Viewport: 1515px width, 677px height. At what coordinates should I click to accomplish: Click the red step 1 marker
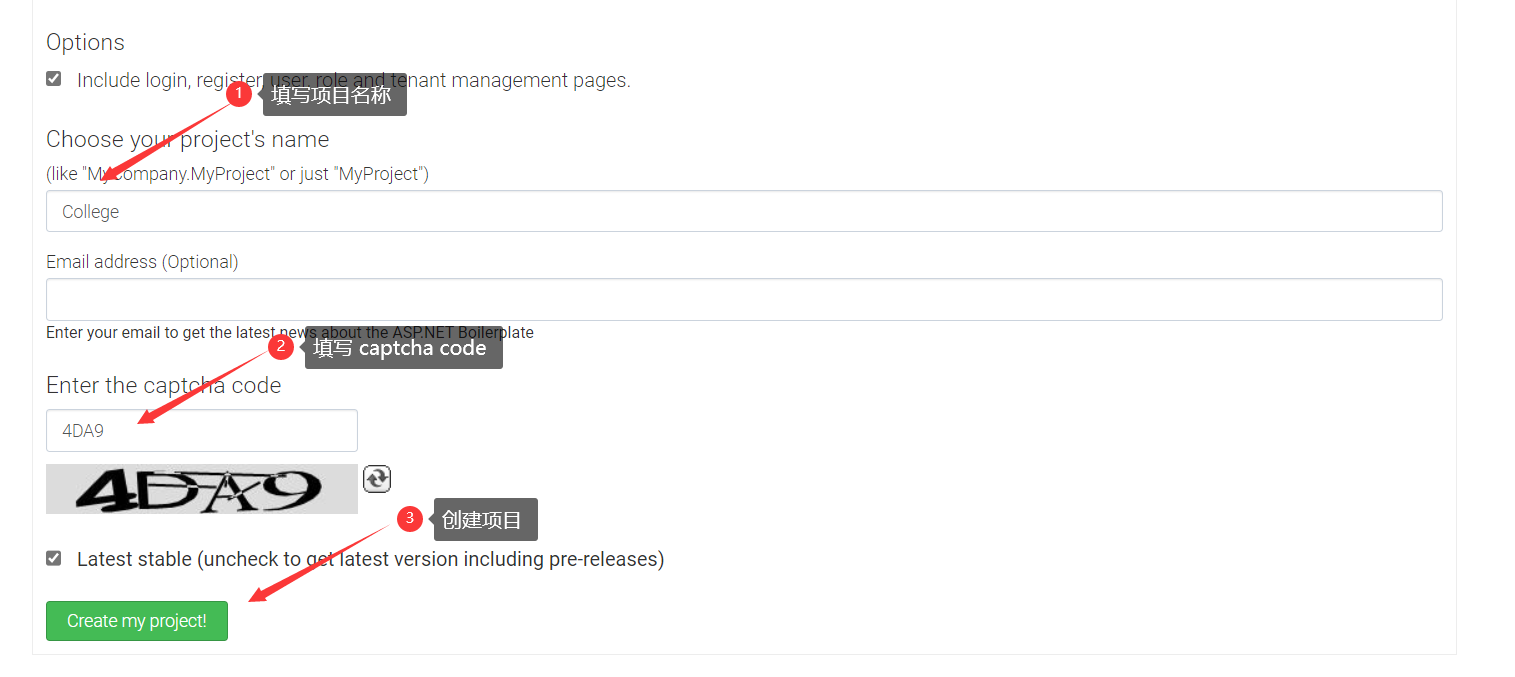pos(238,94)
